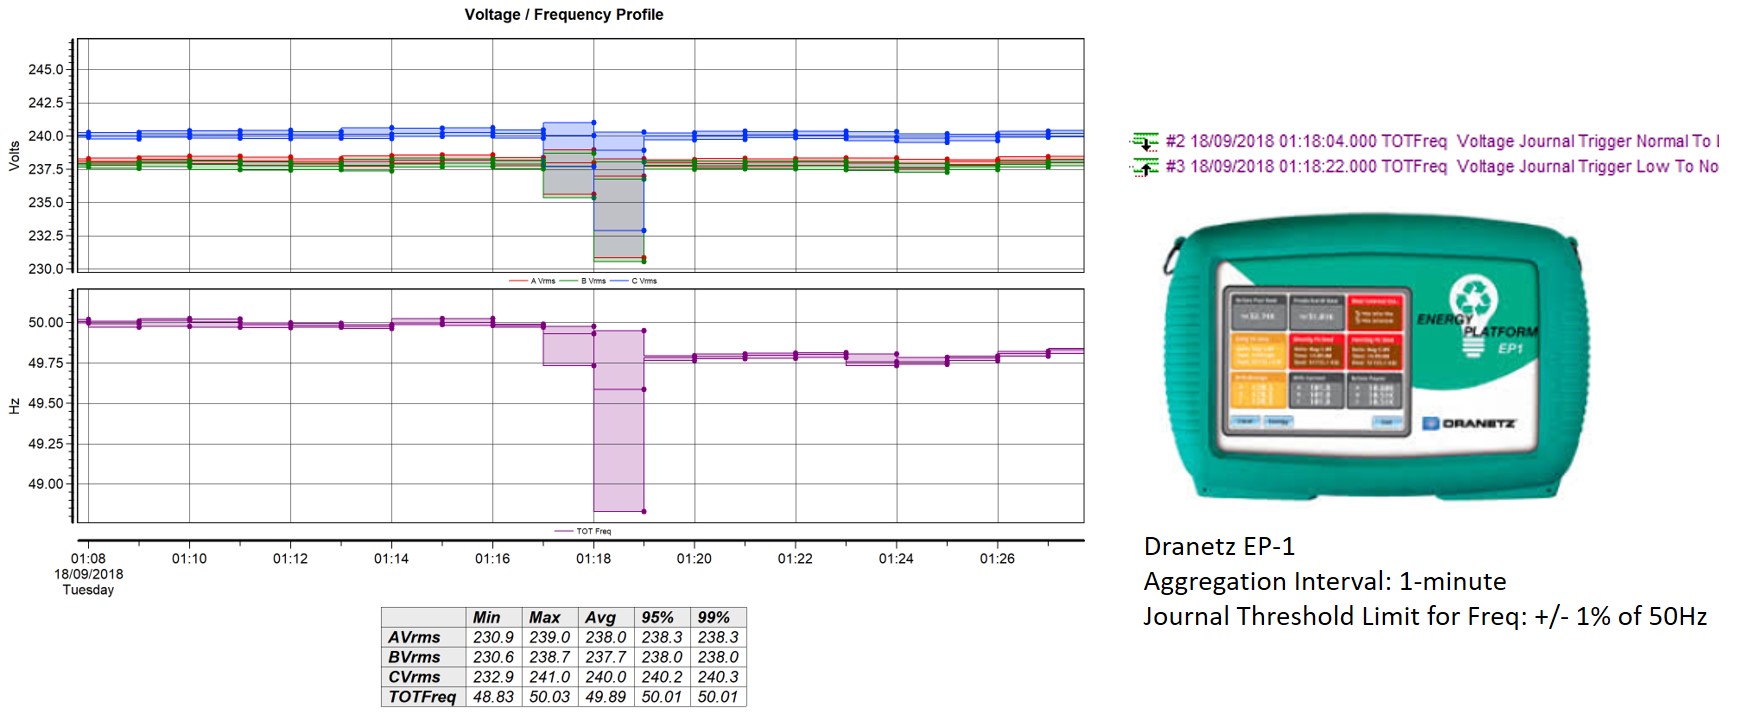The width and height of the screenshot is (1744, 714).
Task: Click the BVrms Max value 238.7
Action: click(x=550, y=657)
